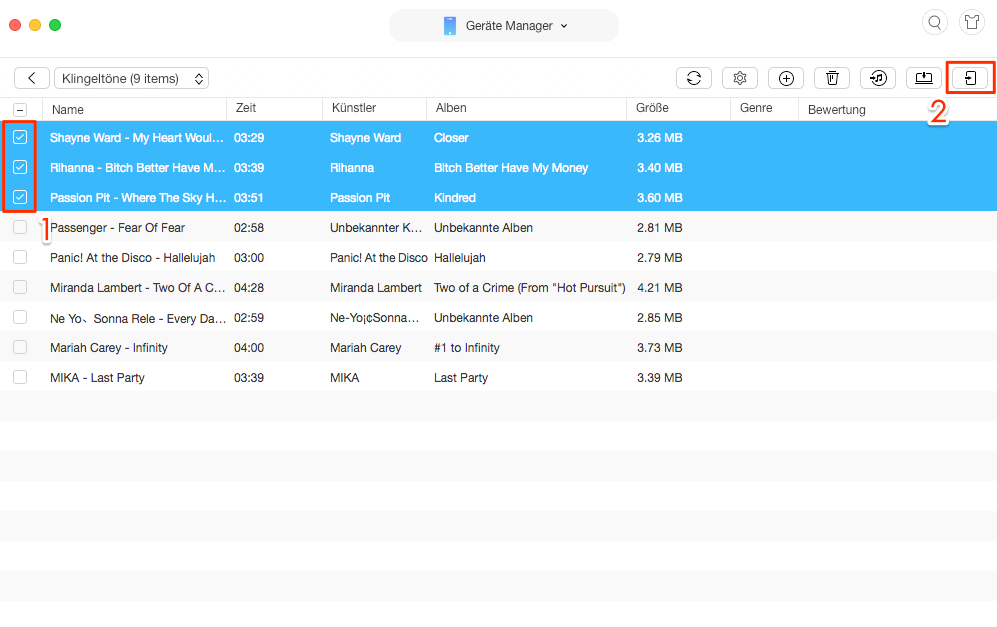Click artist cell 'Passion Pit'

pos(360,198)
